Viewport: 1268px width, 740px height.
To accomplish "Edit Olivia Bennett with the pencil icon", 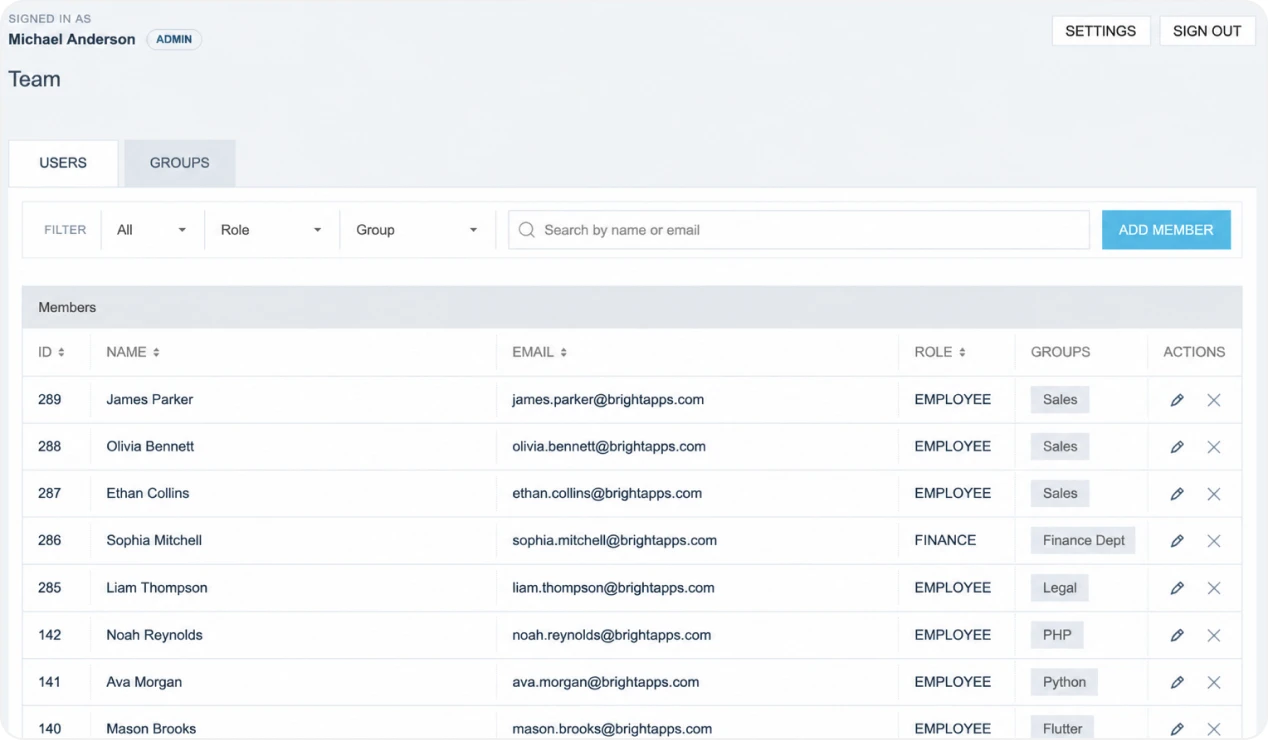I will (x=1177, y=447).
